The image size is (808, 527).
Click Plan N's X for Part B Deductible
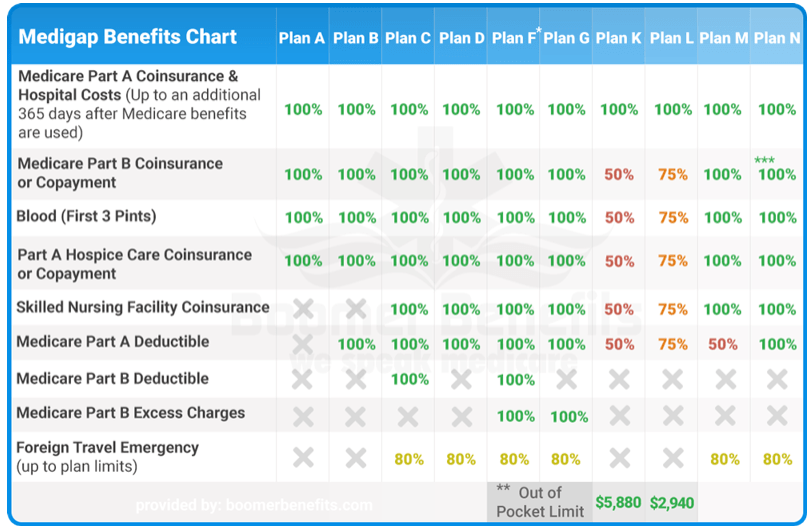pos(777,380)
